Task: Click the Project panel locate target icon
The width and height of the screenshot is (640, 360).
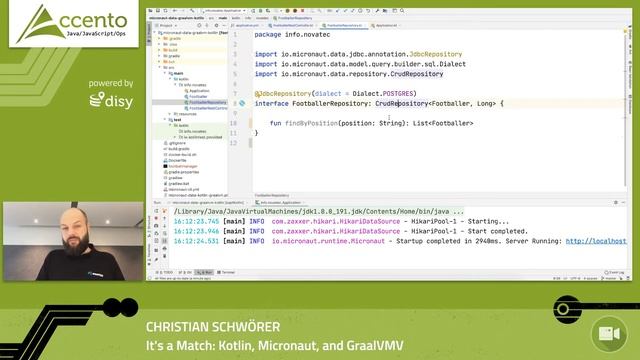Action: pos(199,25)
